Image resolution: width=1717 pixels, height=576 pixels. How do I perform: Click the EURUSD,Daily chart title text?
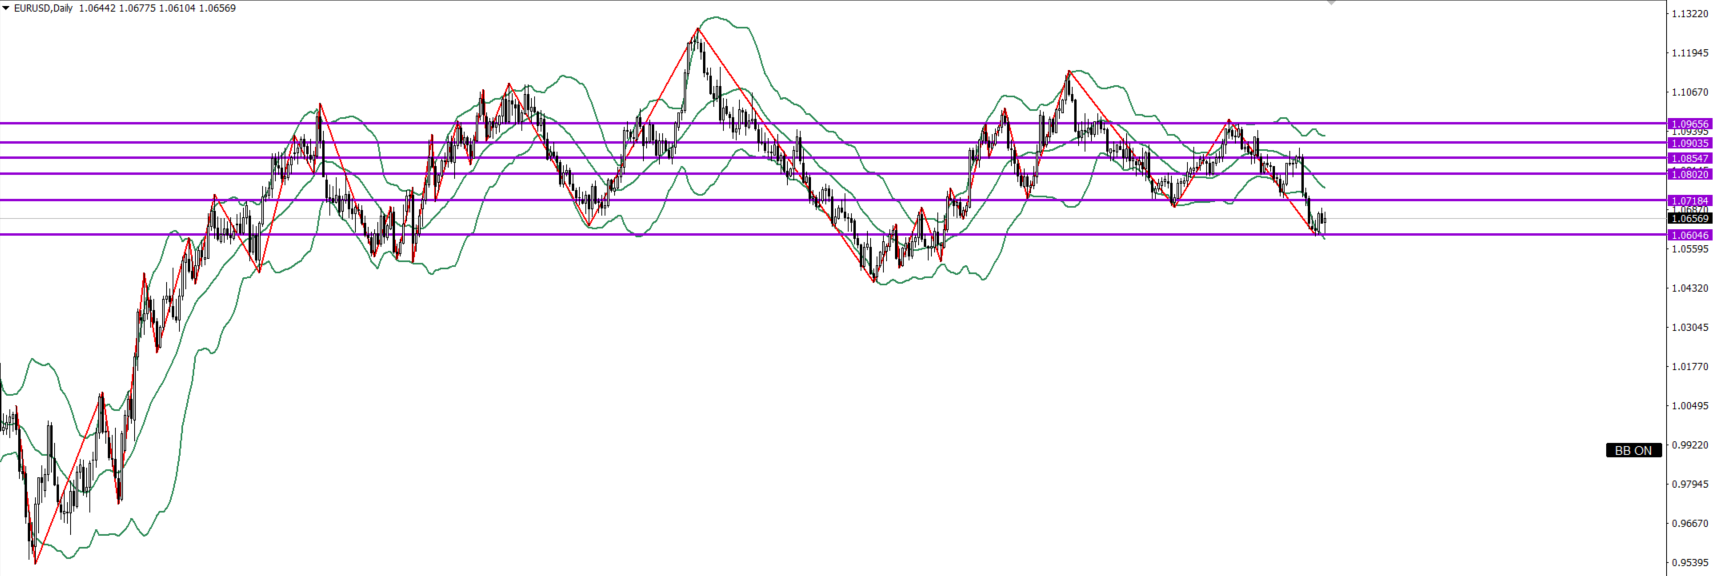(43, 8)
